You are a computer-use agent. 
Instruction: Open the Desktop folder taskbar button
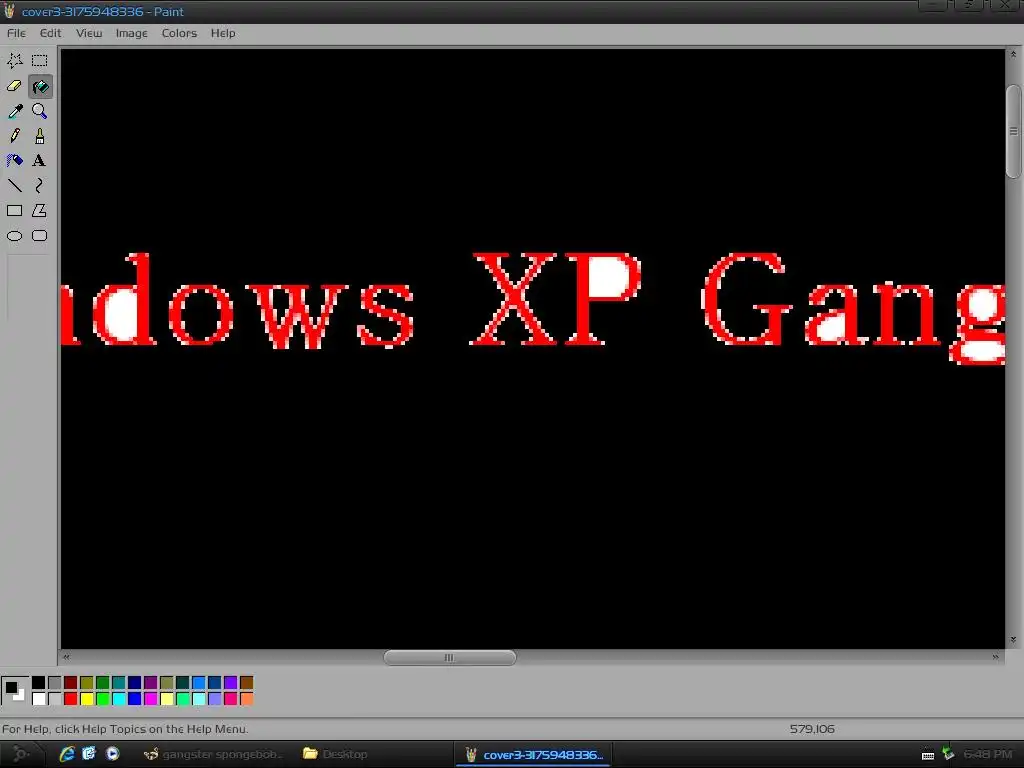336,754
